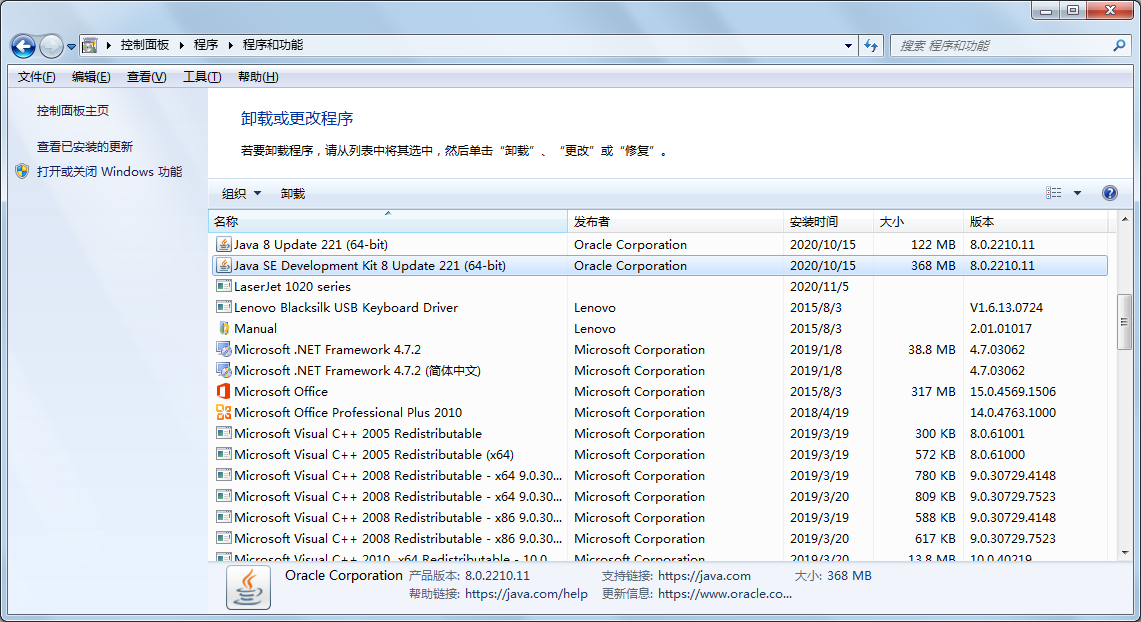The width and height of the screenshot is (1141, 622).
Task: Click the search magnifier icon
Action: coord(1119,45)
